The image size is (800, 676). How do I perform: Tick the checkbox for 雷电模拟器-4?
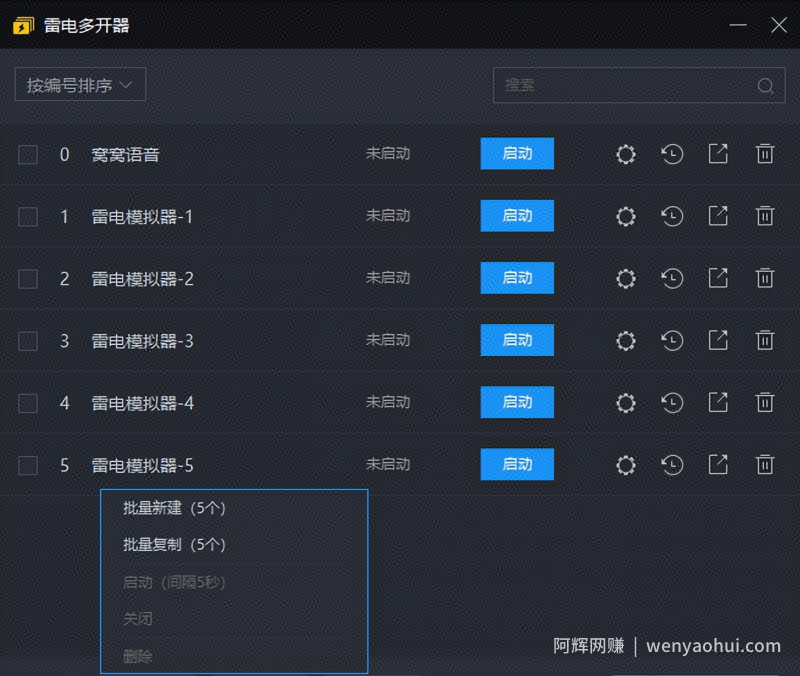[x=28, y=404]
